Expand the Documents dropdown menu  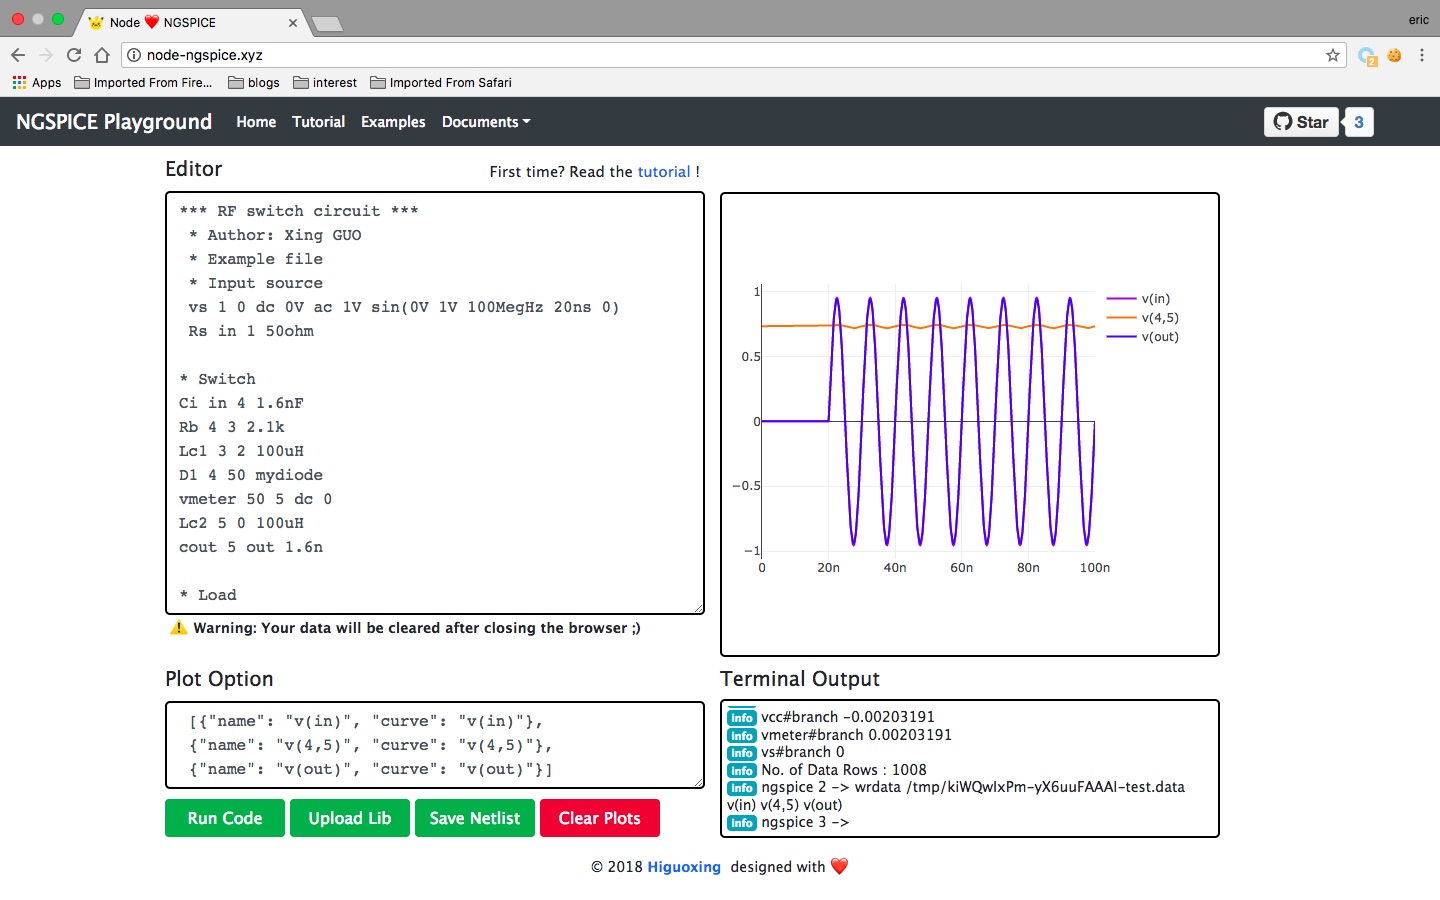[486, 122]
